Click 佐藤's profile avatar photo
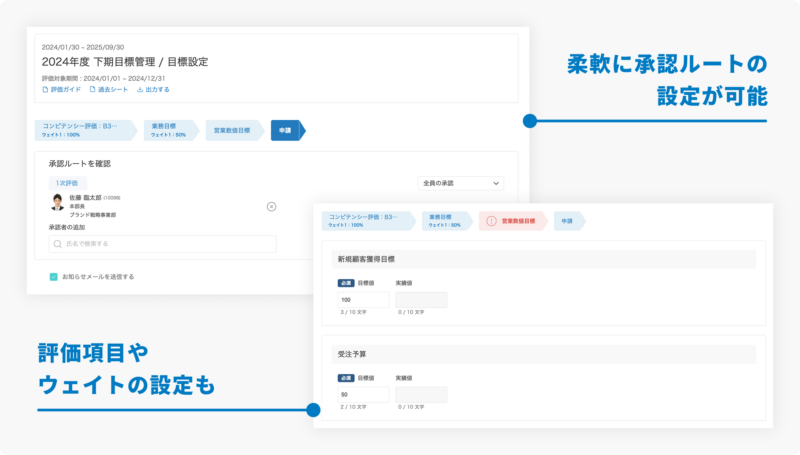The width and height of the screenshot is (800, 455). (58, 203)
